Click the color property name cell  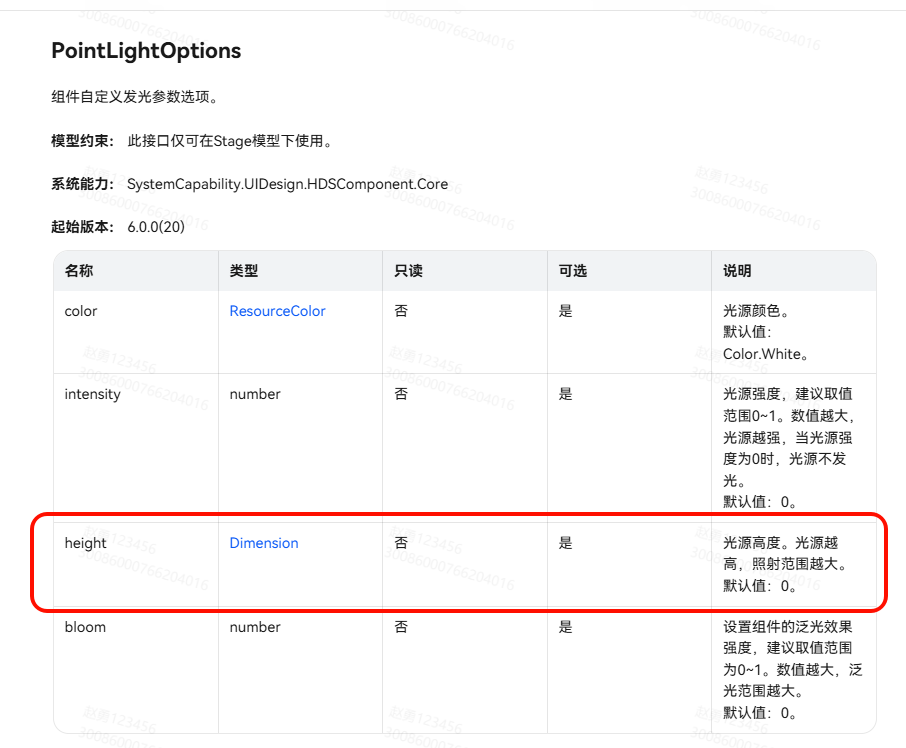point(81,311)
